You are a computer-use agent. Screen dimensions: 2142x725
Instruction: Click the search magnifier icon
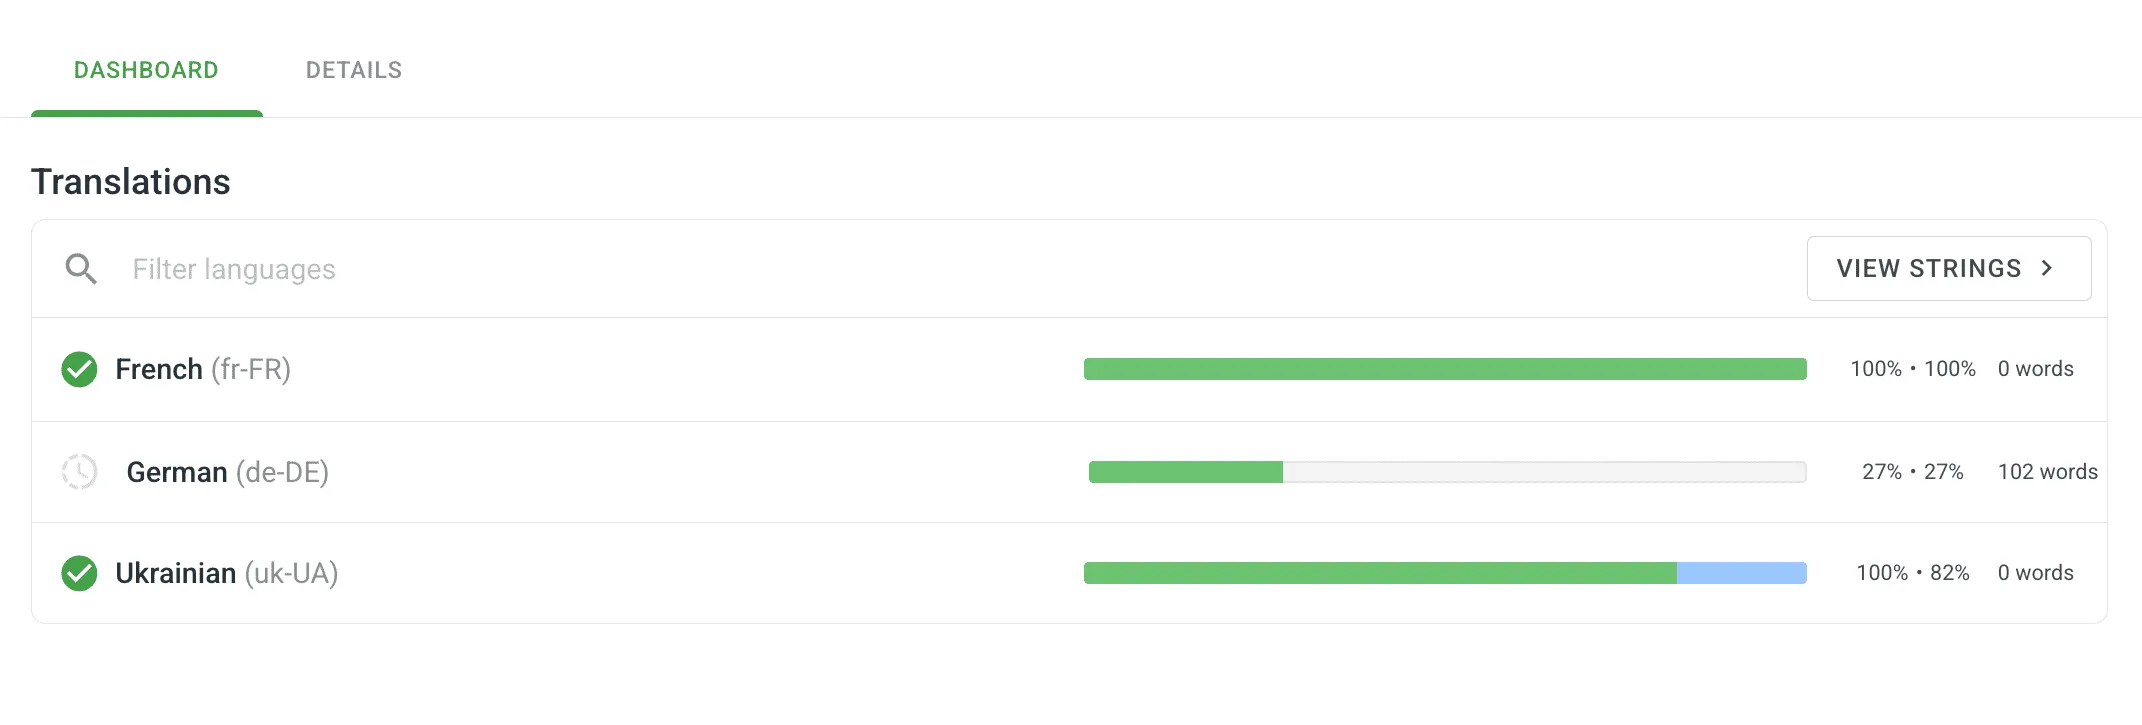81,269
